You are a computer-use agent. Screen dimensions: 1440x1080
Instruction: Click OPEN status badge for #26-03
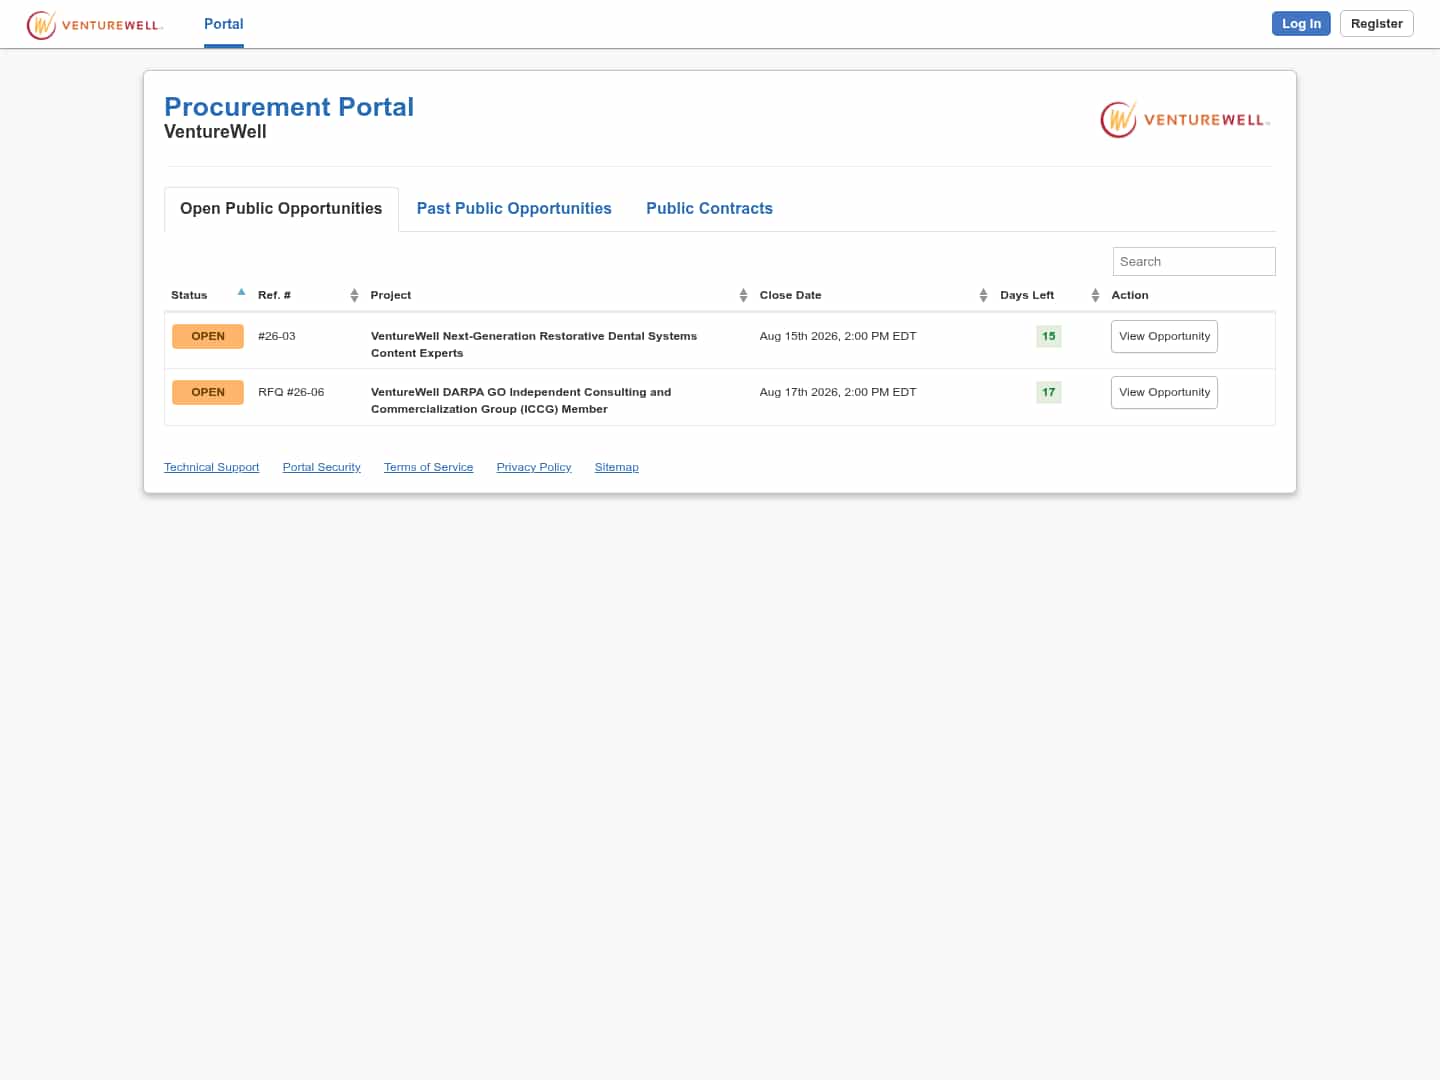pos(208,337)
